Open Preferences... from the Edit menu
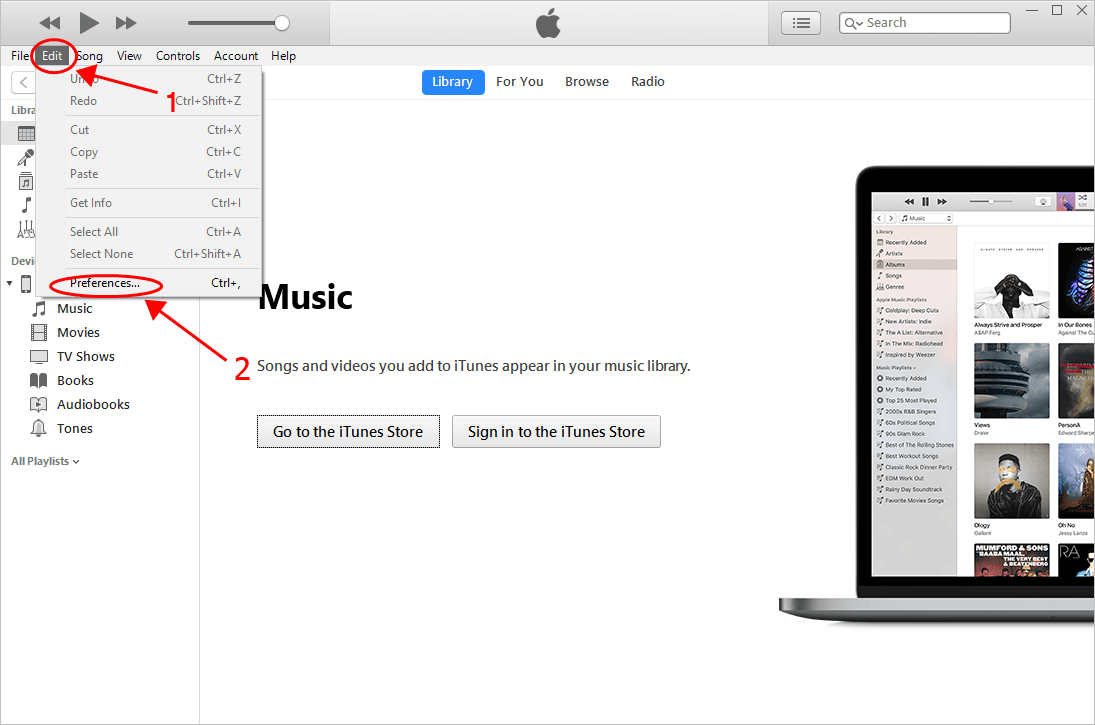Screen dimensions: 1095x725 click(149, 283)
